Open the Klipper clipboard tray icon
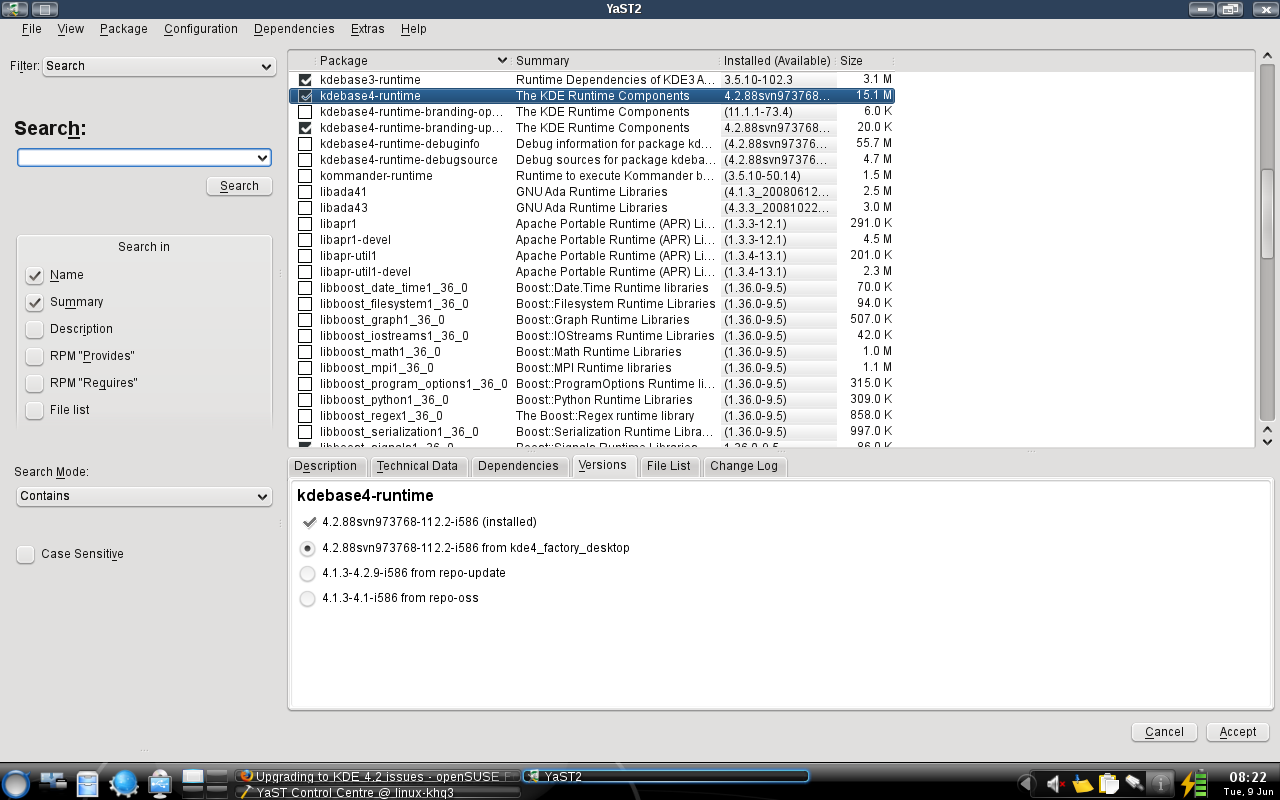Screen dimensions: 1280x800 [x=1108, y=784]
